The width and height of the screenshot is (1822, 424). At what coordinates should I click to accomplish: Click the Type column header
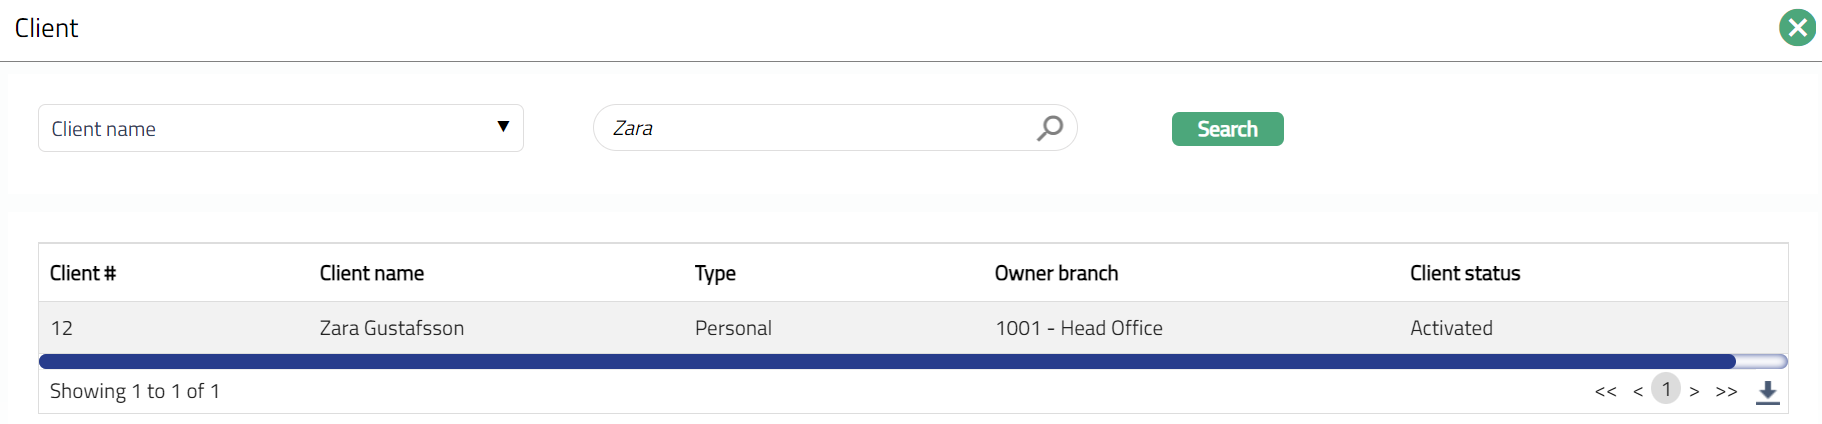[715, 274]
